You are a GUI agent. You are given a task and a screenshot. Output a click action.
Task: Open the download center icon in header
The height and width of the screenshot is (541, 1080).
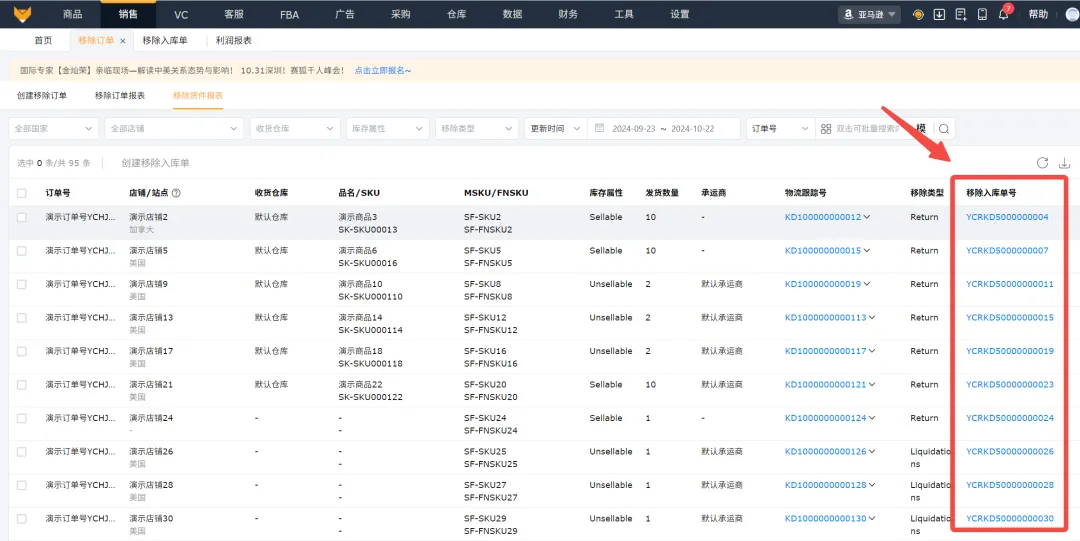(x=939, y=14)
